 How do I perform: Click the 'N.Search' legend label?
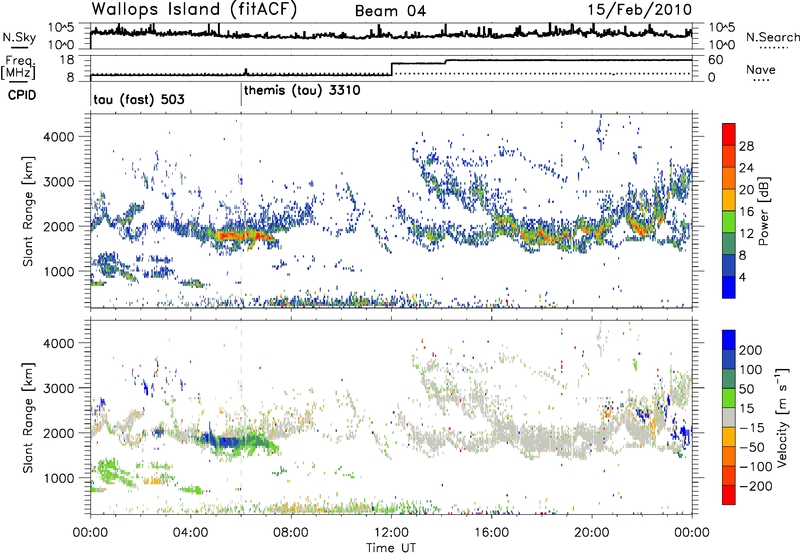pos(772,37)
